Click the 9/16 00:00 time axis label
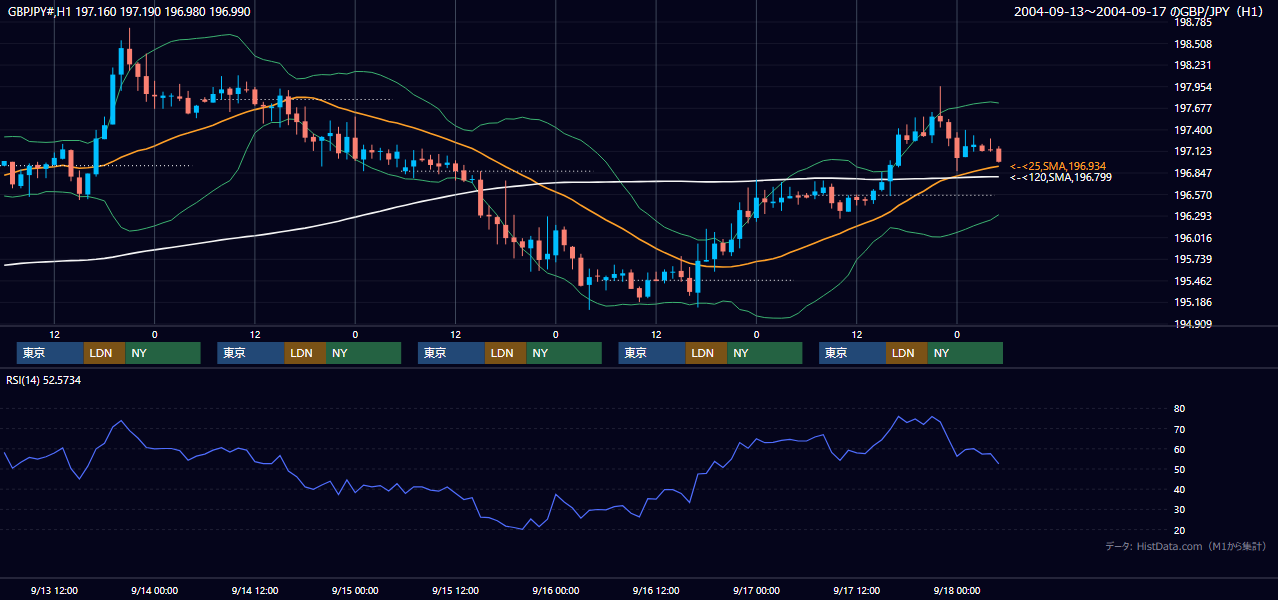This screenshot has height=600, width=1278. coord(555,590)
